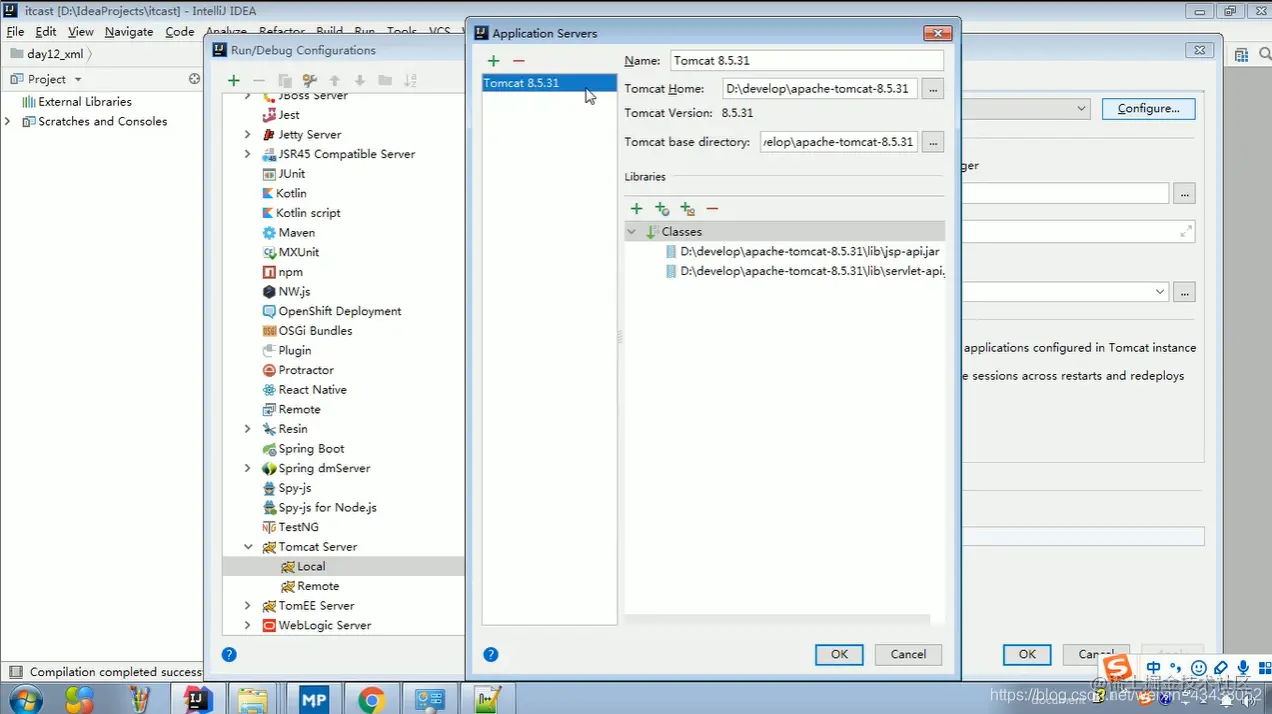Cancel the Application Servers dialog
1272x714 pixels.
point(908,654)
